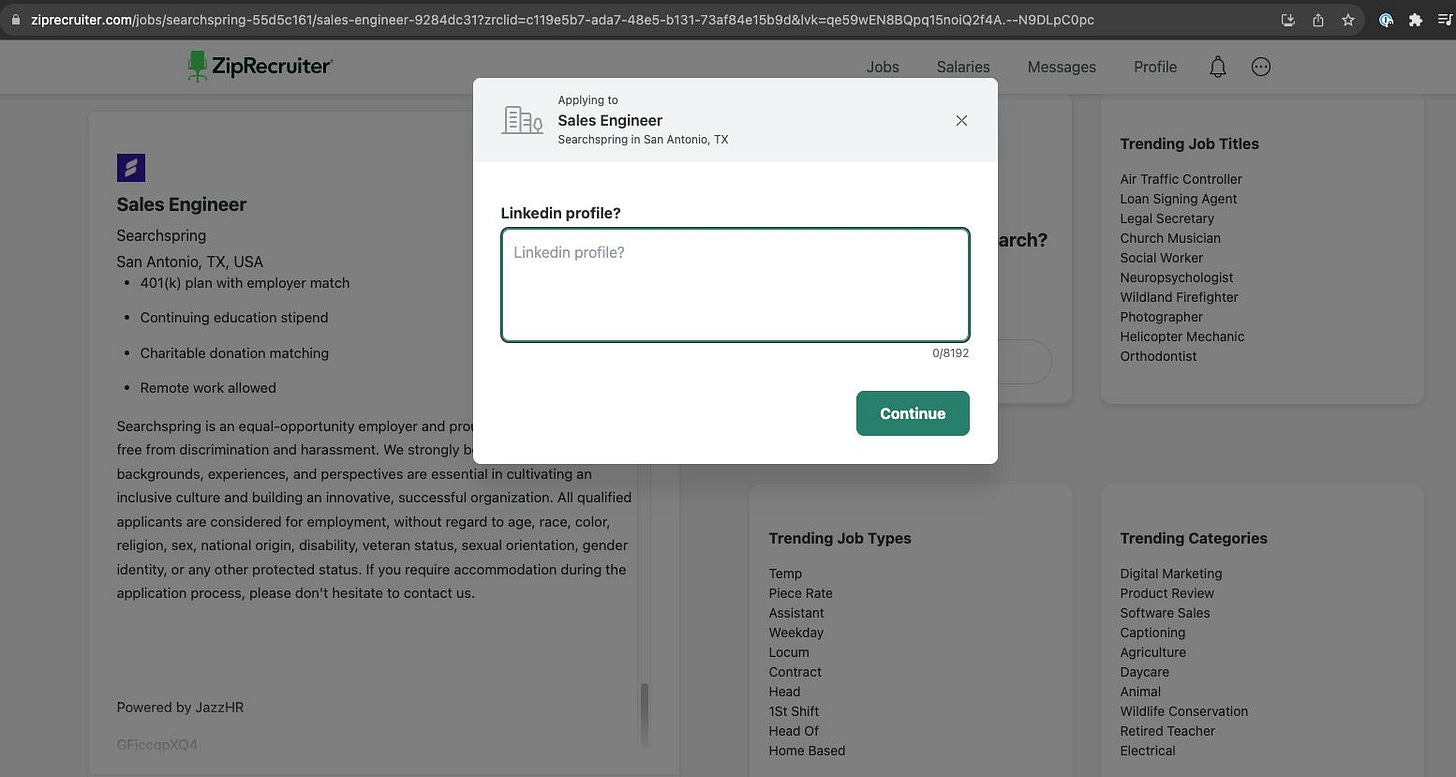
Task: Open Software Sales category link
Action: 1165,613
